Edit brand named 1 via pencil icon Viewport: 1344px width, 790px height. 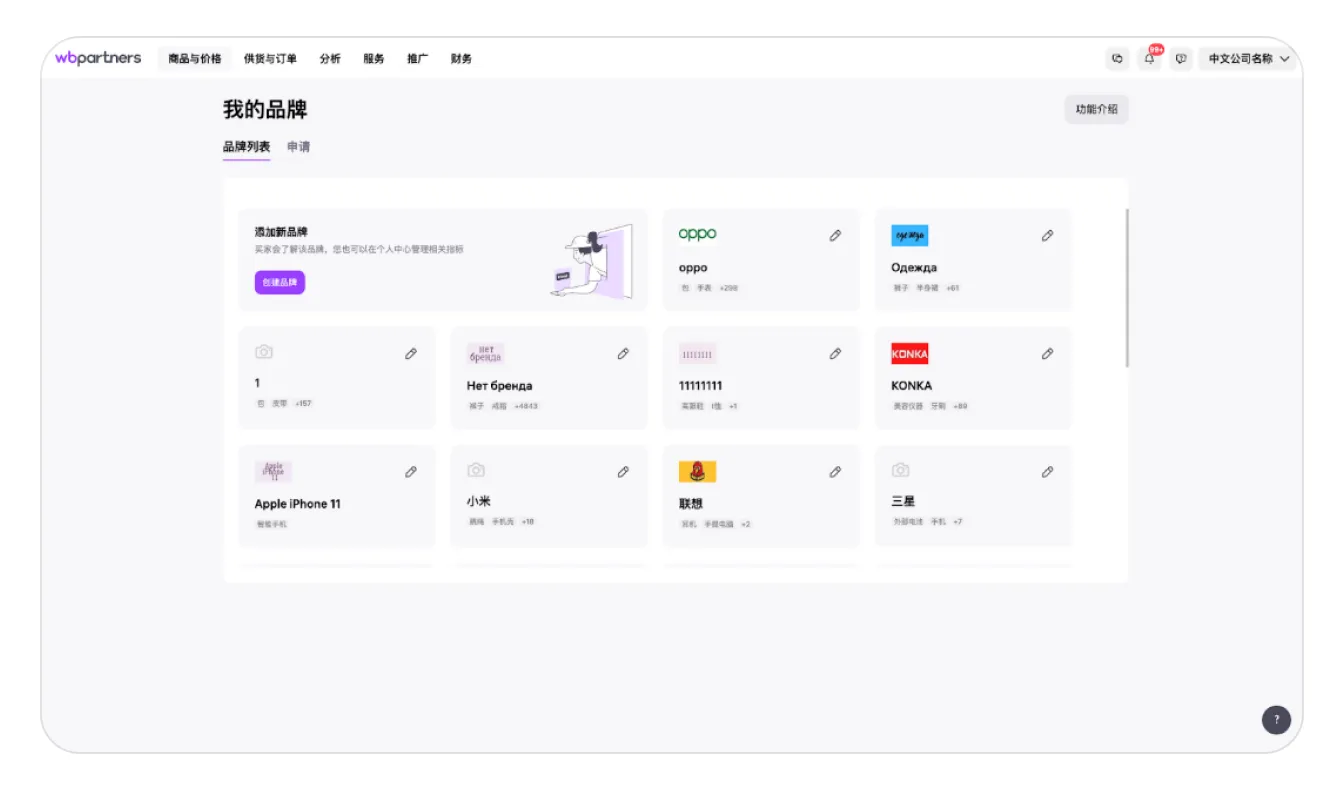(x=411, y=354)
